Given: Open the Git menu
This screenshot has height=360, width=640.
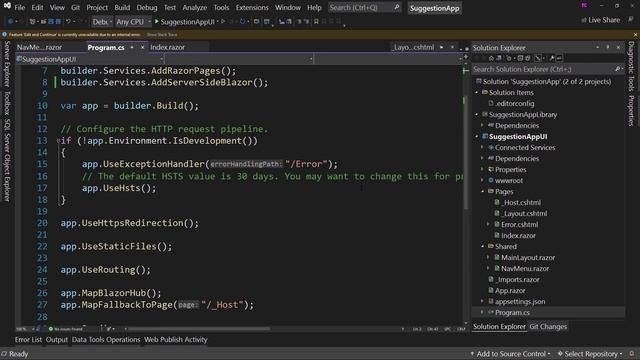Looking at the screenshot, I should tap(76, 7).
